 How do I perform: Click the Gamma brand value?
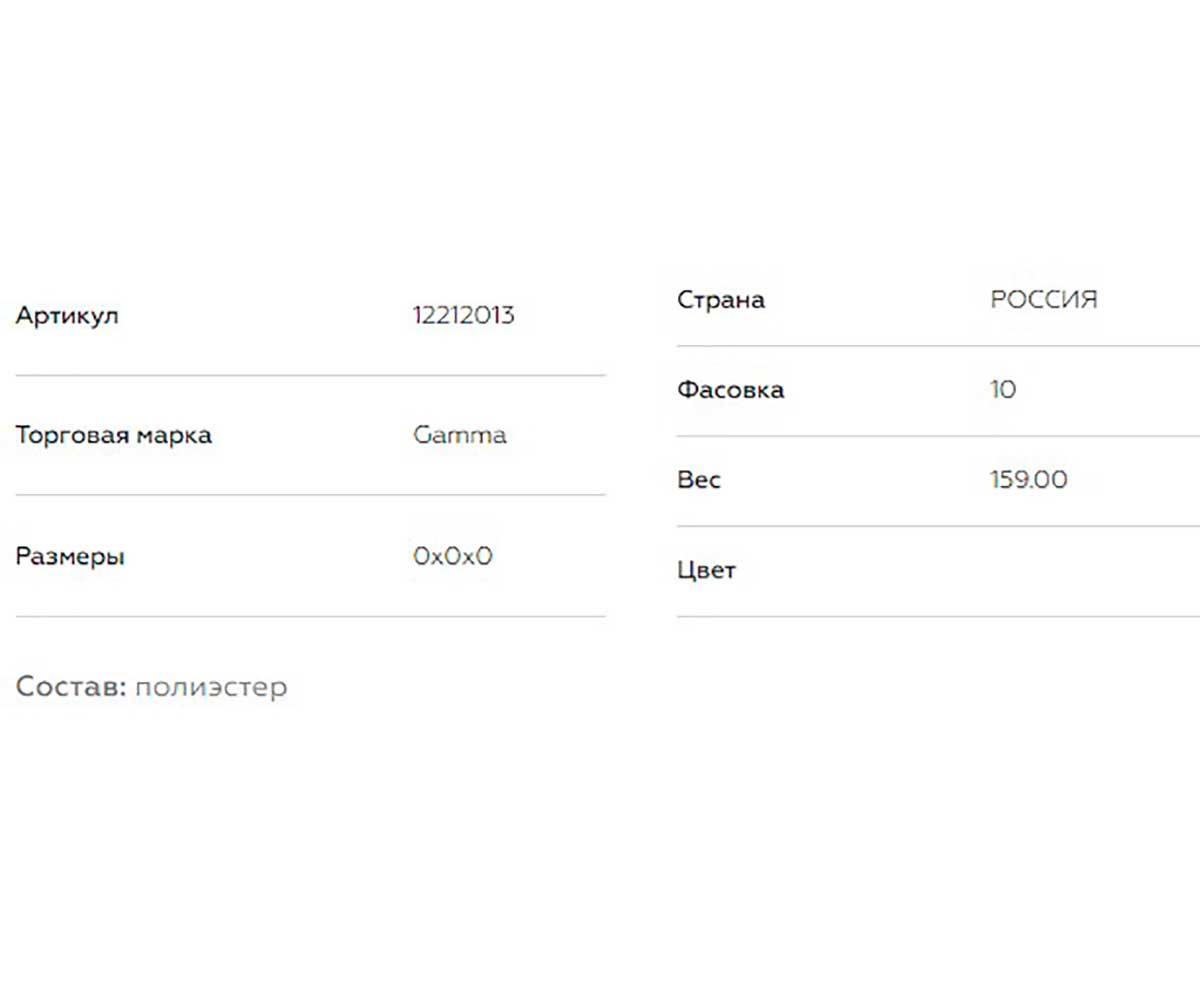(460, 436)
